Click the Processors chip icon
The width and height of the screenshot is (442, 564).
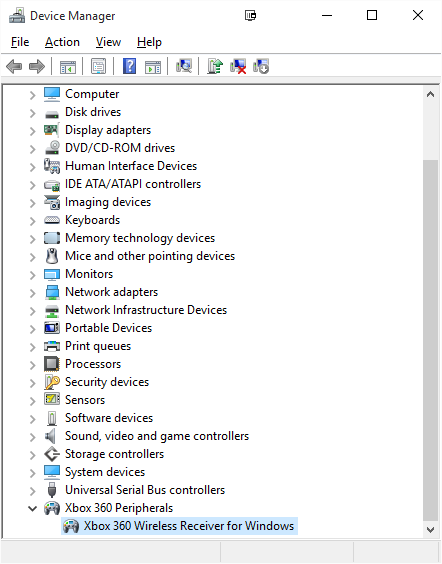point(51,364)
